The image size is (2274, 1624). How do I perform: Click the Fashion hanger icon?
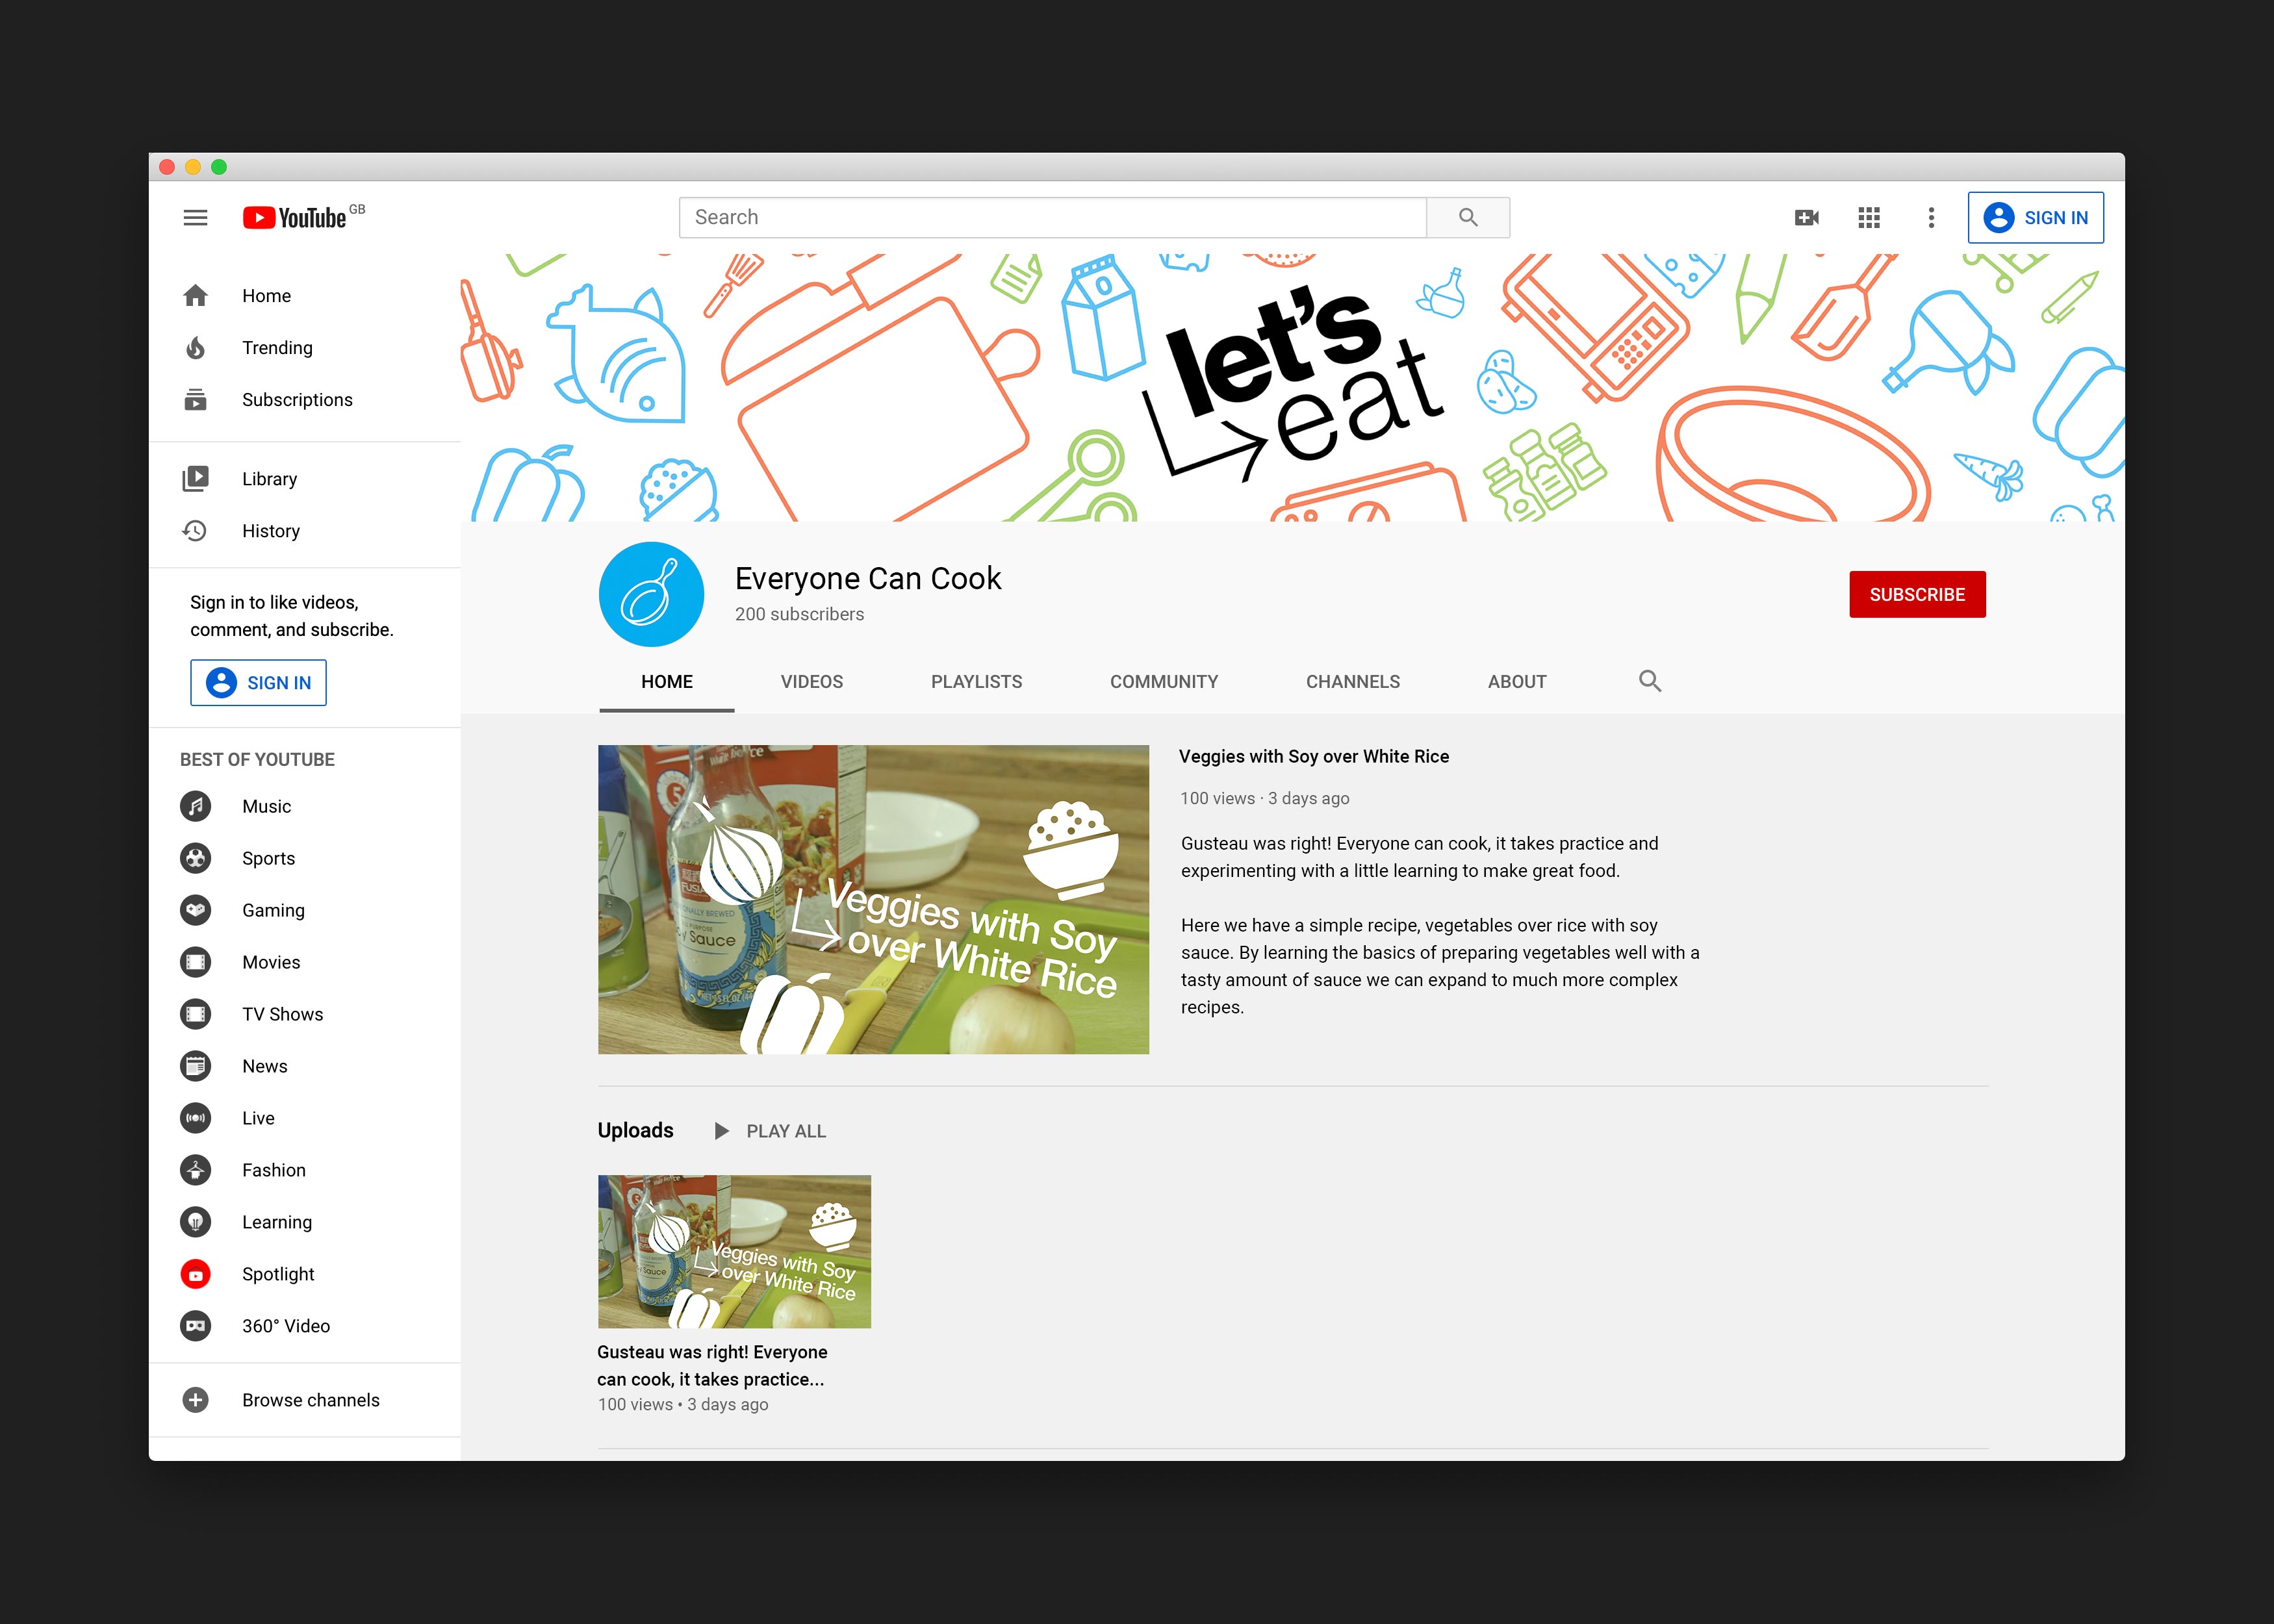195,1170
